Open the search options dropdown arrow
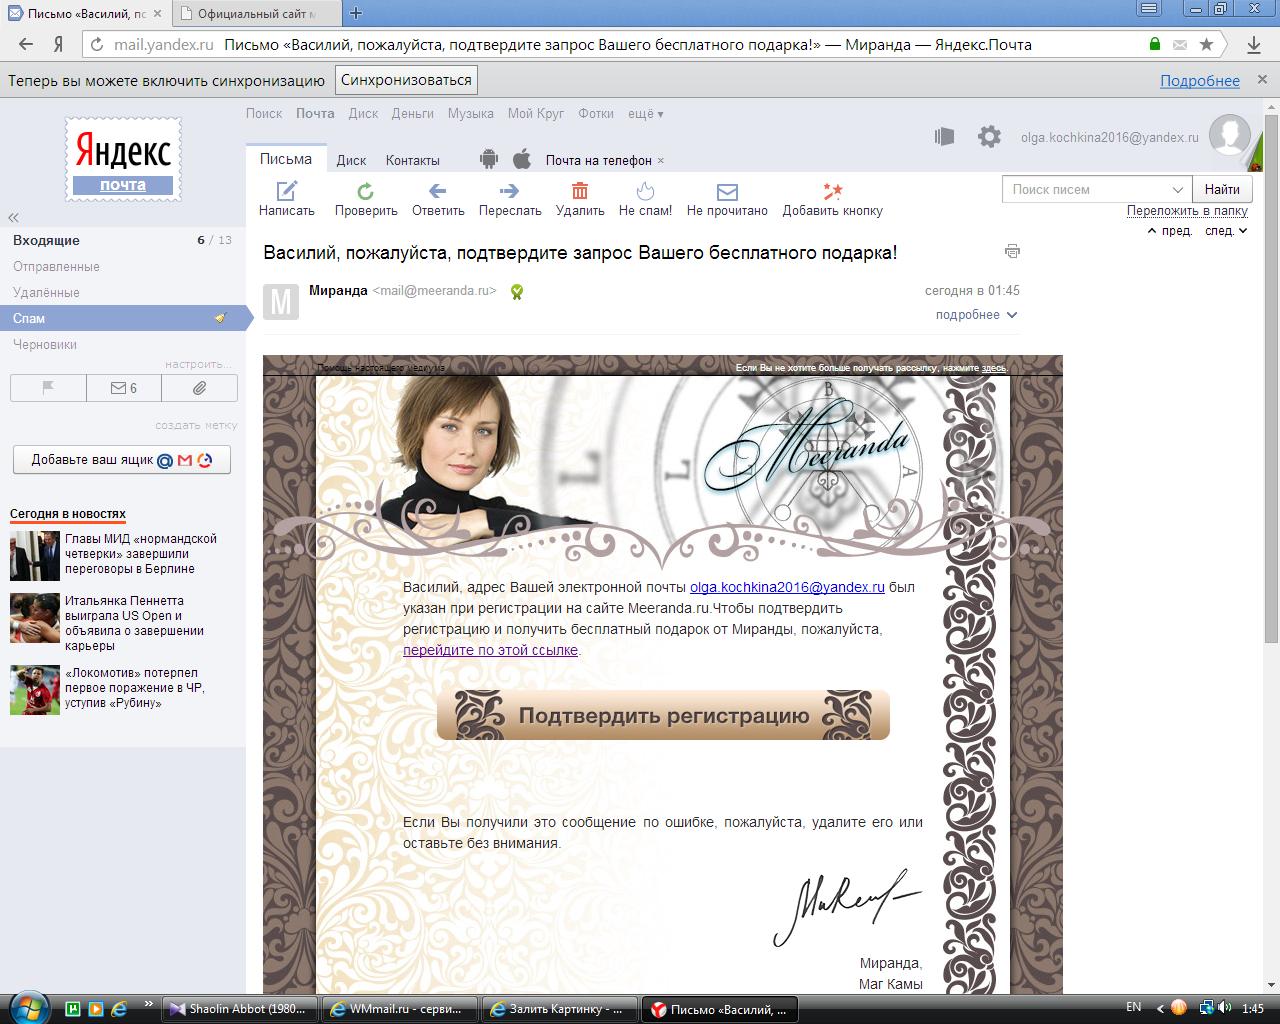This screenshot has width=1280, height=1024. pyautogui.click(x=1177, y=189)
